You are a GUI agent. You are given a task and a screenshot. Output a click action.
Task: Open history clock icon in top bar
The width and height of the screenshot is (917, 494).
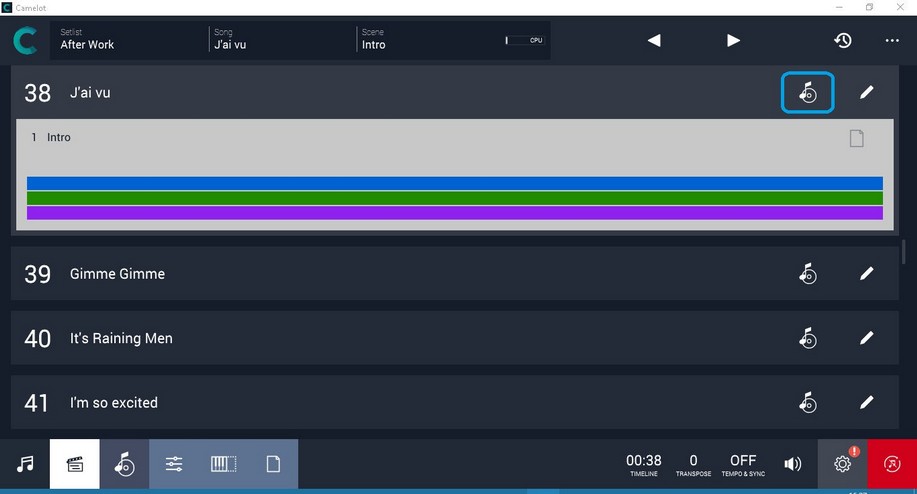click(843, 41)
